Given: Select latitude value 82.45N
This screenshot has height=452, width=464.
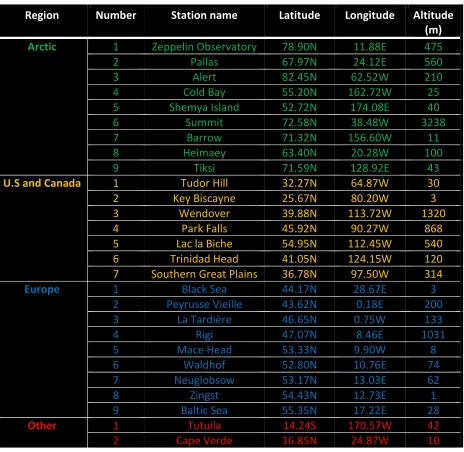Looking at the screenshot, I should pos(299,77).
